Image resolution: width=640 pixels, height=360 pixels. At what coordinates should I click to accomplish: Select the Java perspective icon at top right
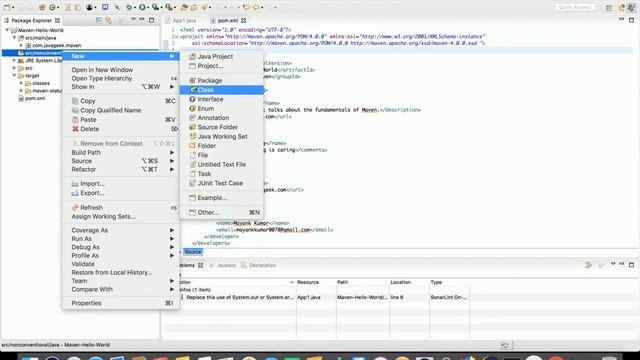click(631, 7)
